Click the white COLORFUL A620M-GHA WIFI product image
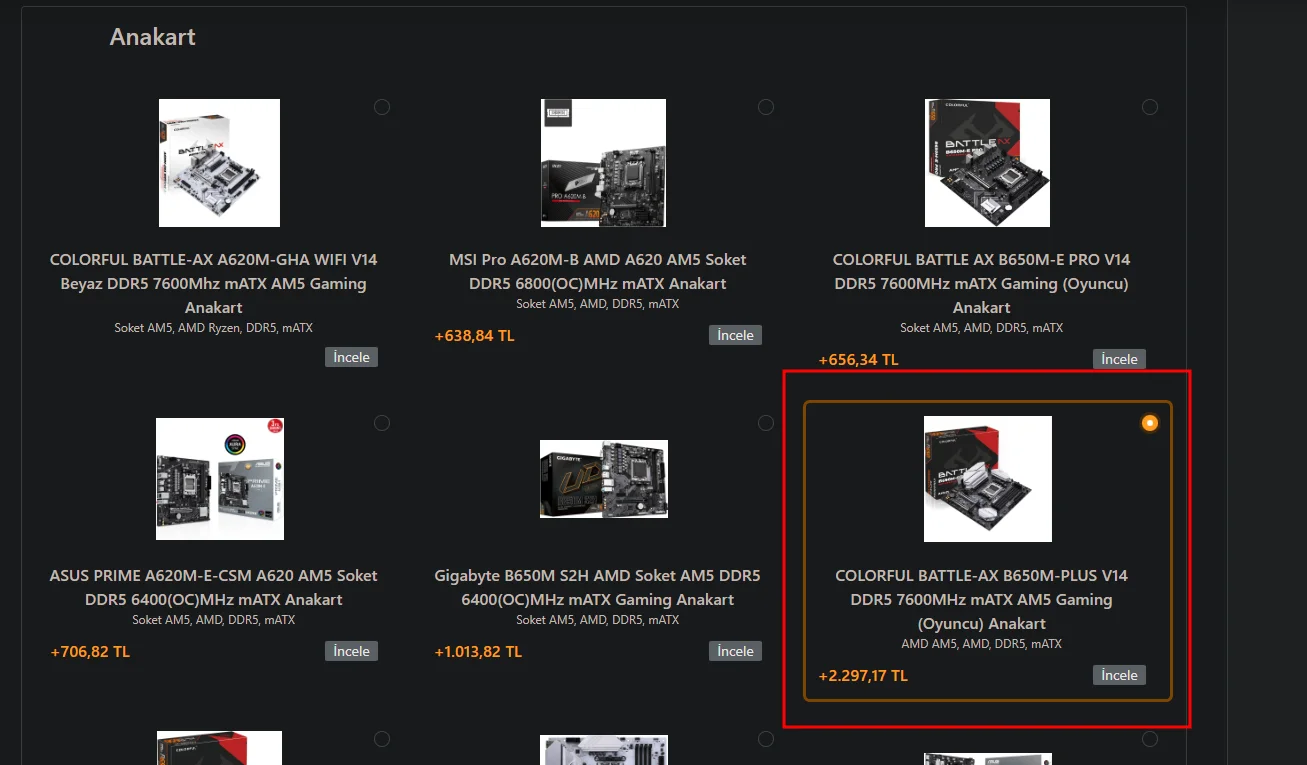Image resolution: width=1307 pixels, height=765 pixels. [x=219, y=163]
